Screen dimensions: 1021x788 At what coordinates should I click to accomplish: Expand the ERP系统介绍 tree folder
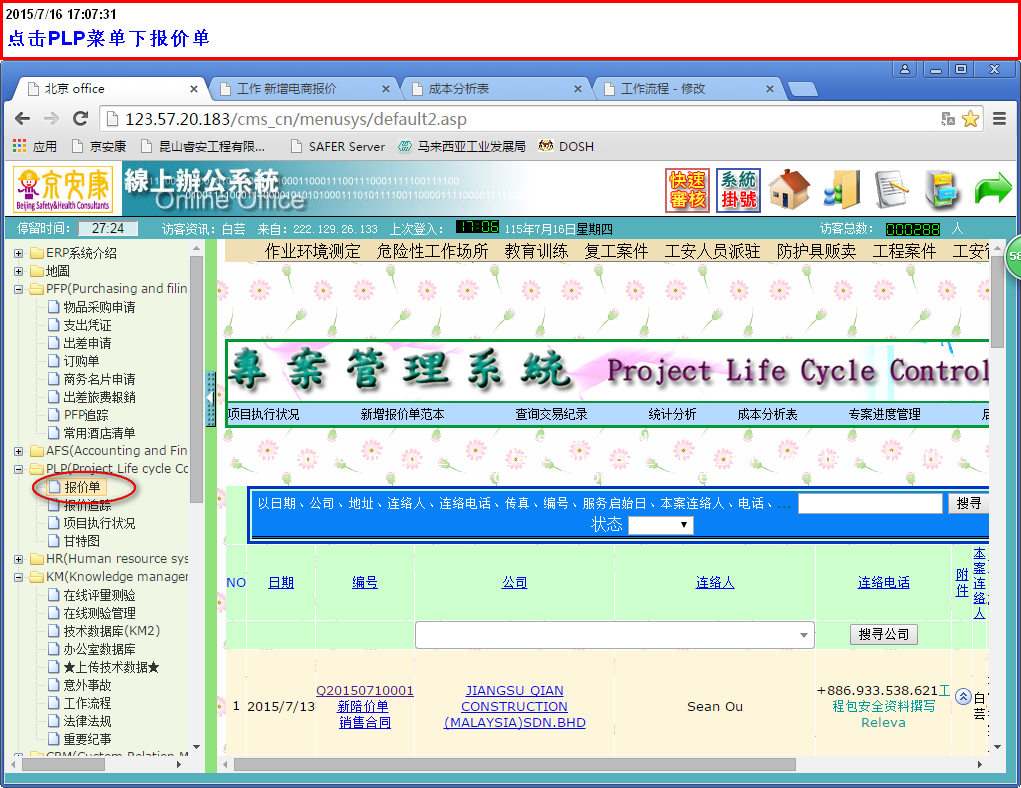[19, 253]
